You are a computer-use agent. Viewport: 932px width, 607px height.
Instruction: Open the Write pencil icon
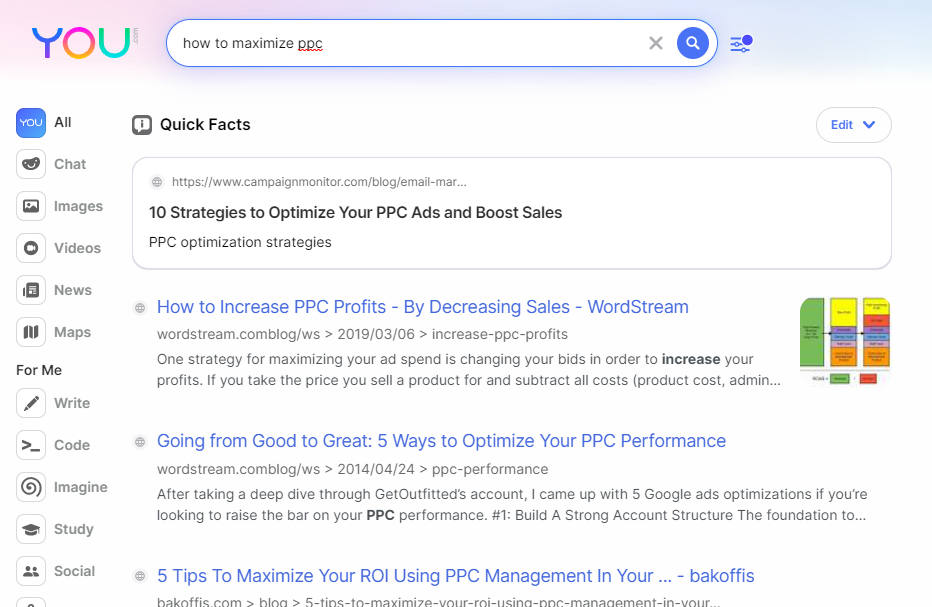click(x=31, y=403)
